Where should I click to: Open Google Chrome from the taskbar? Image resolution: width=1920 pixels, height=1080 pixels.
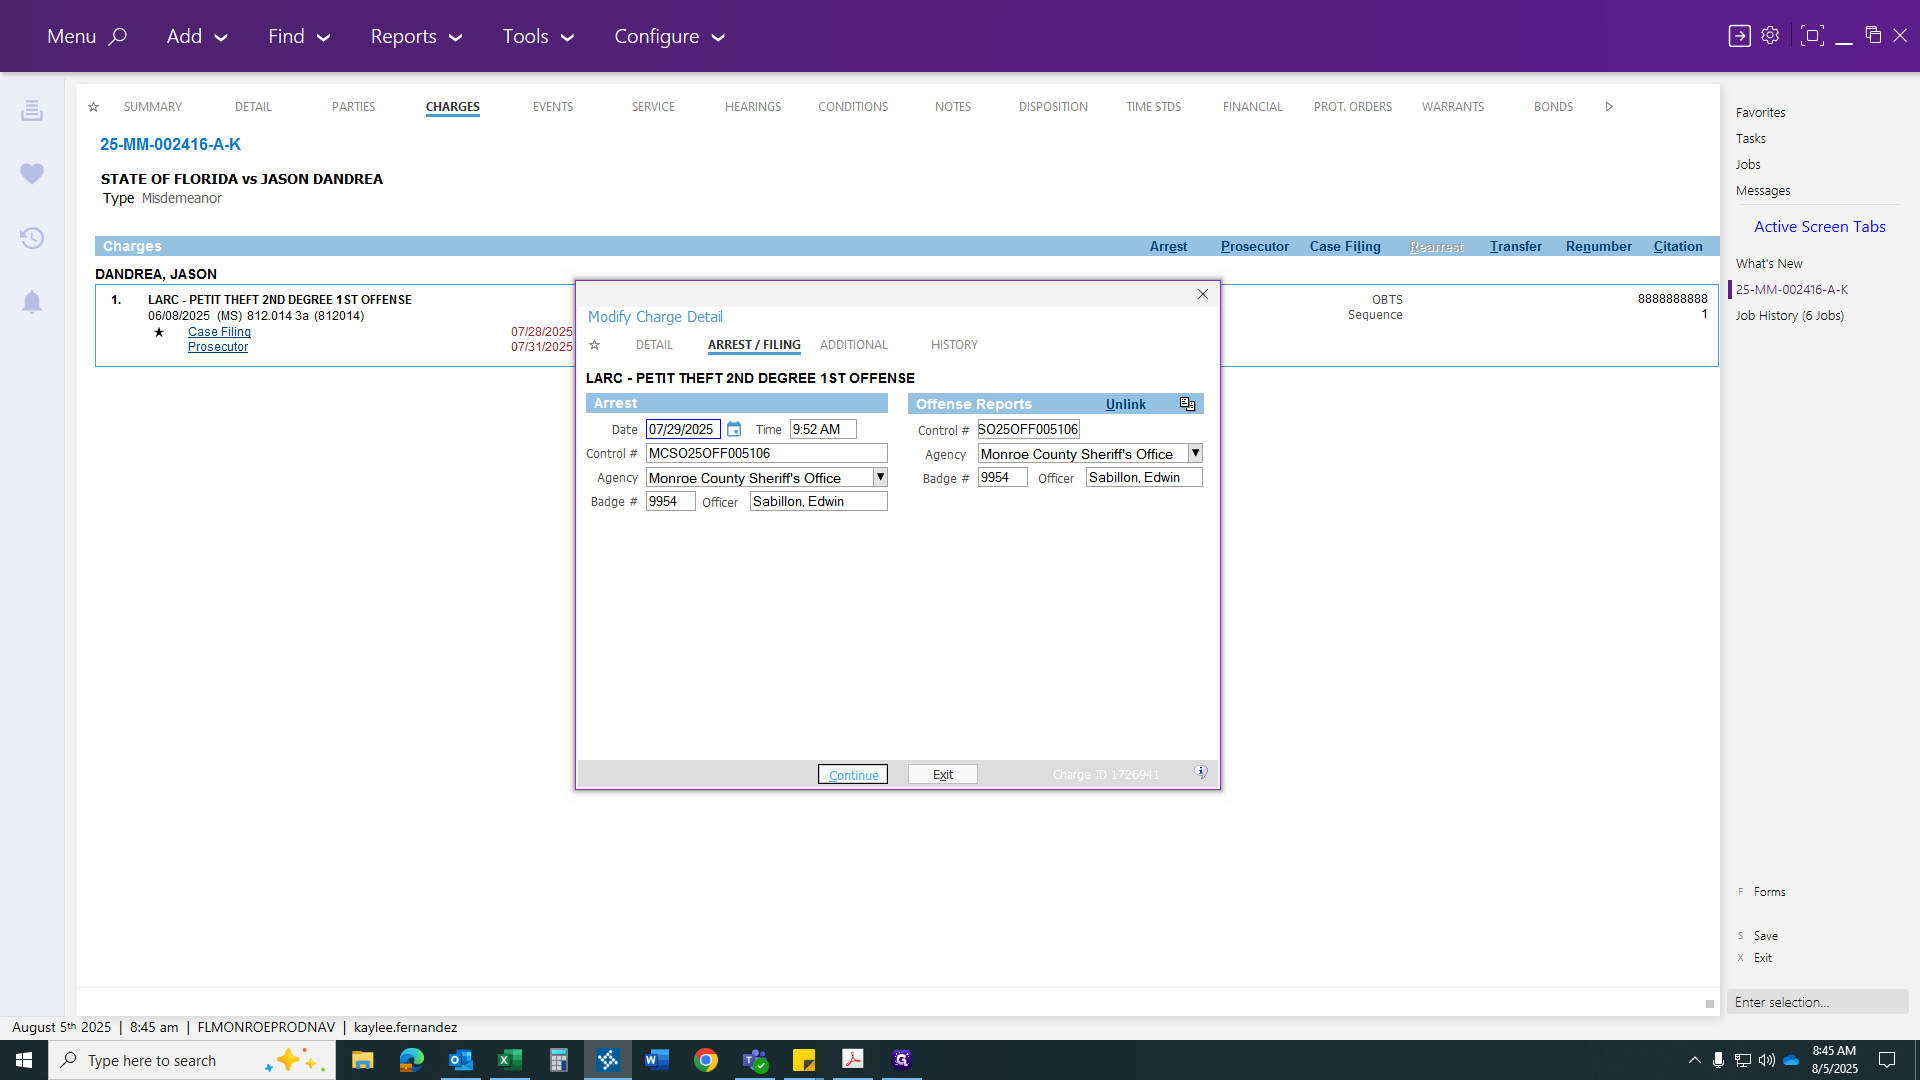(706, 1060)
